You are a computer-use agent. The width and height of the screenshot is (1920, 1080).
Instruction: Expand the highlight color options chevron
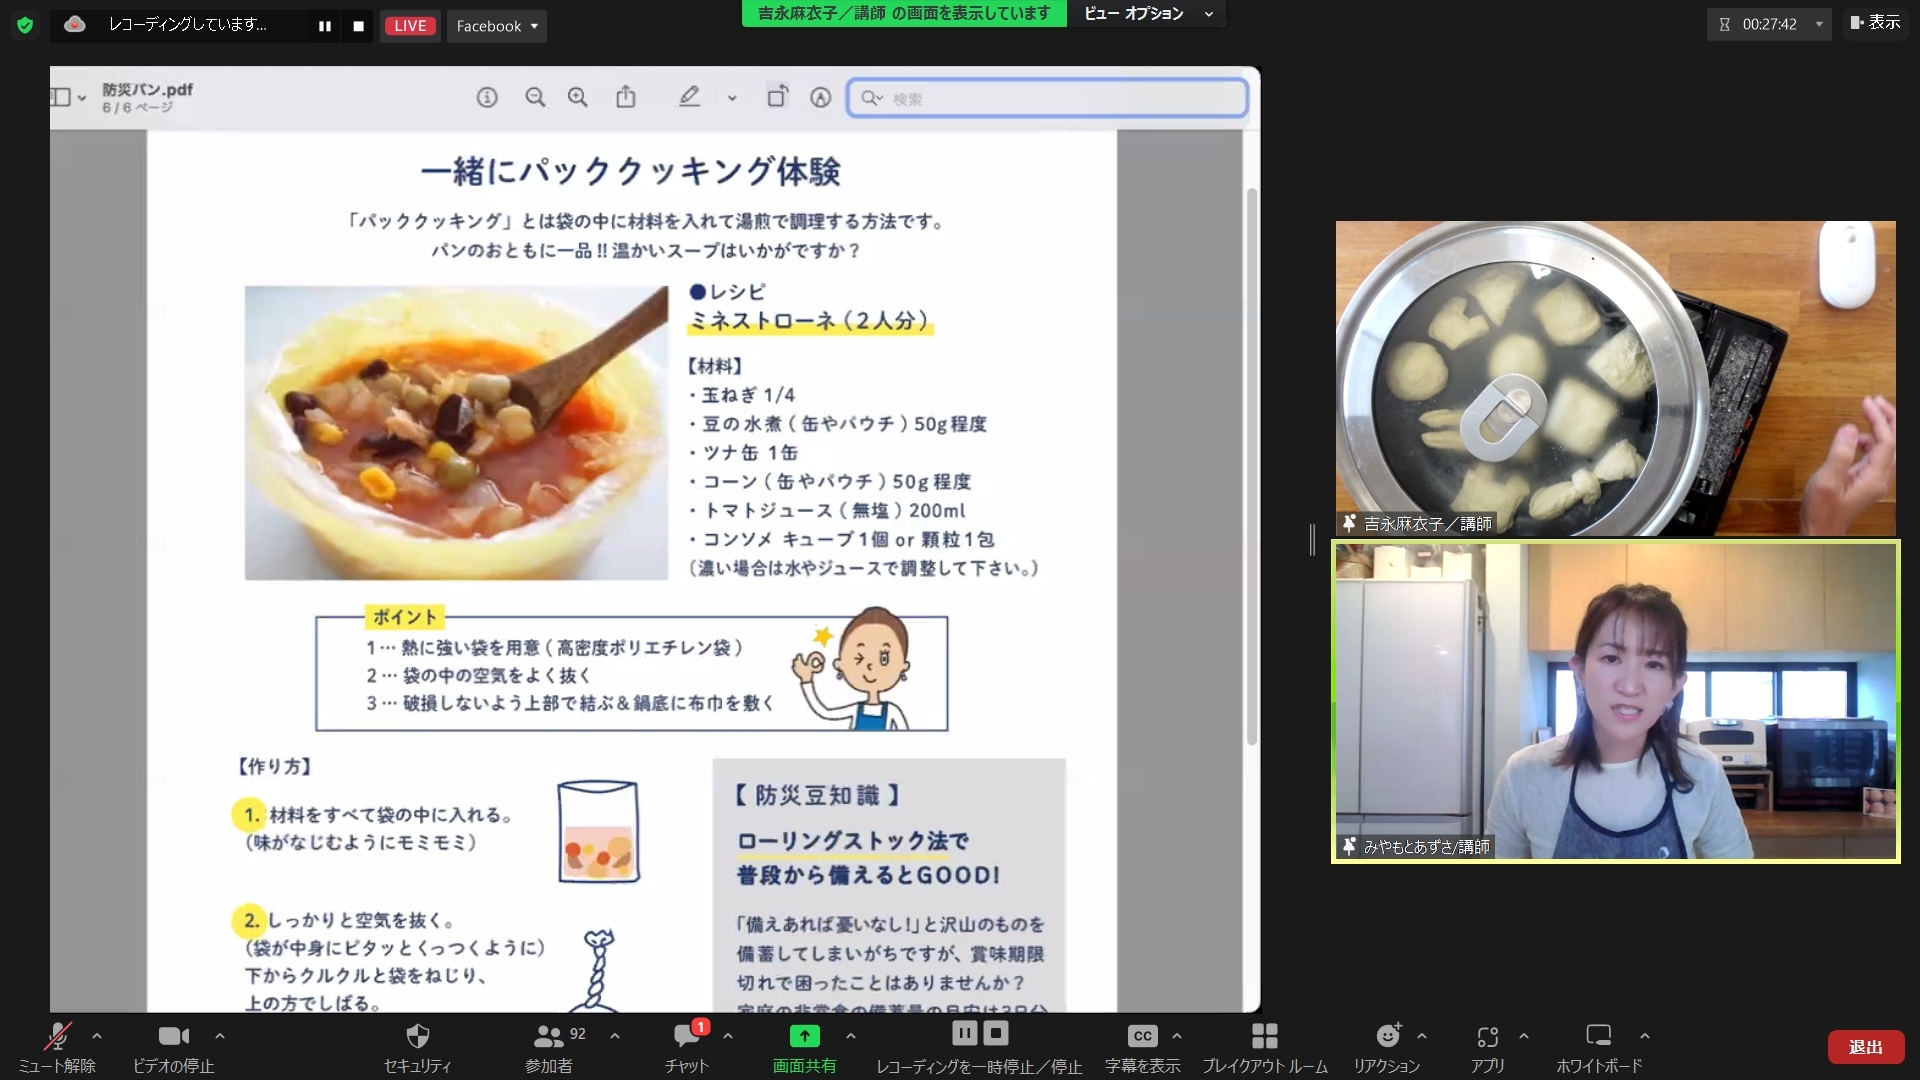(732, 98)
